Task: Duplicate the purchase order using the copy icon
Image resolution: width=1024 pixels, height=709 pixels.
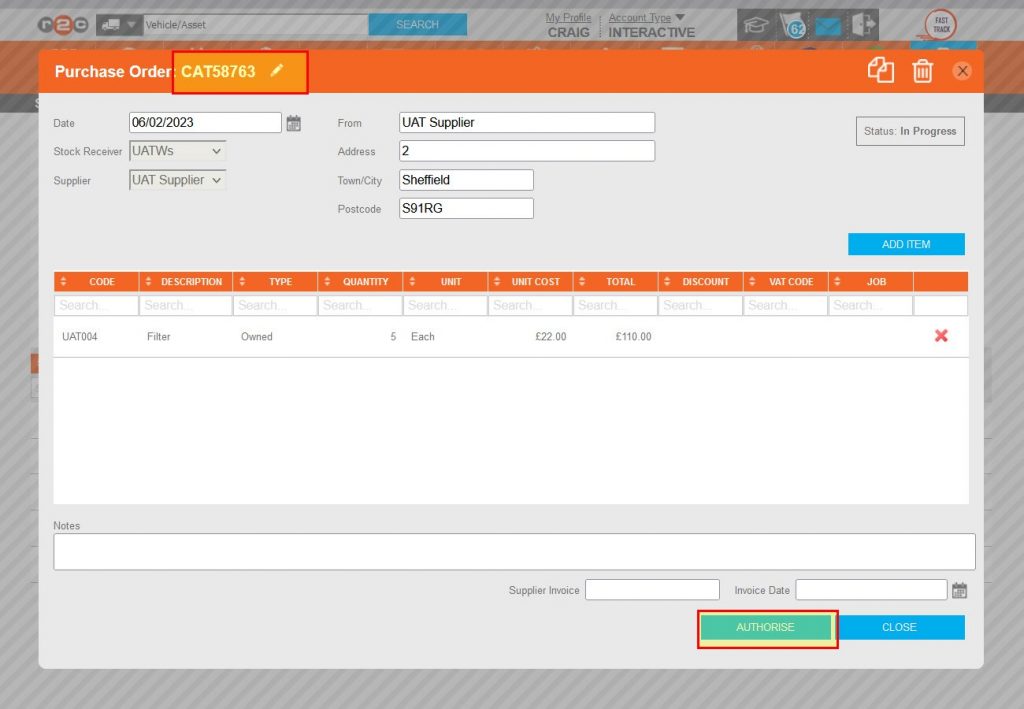Action: click(881, 71)
